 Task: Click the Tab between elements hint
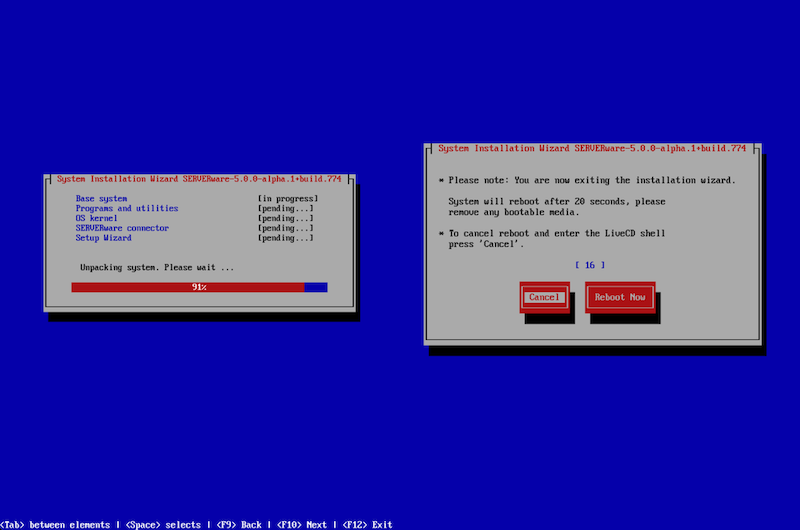56,524
